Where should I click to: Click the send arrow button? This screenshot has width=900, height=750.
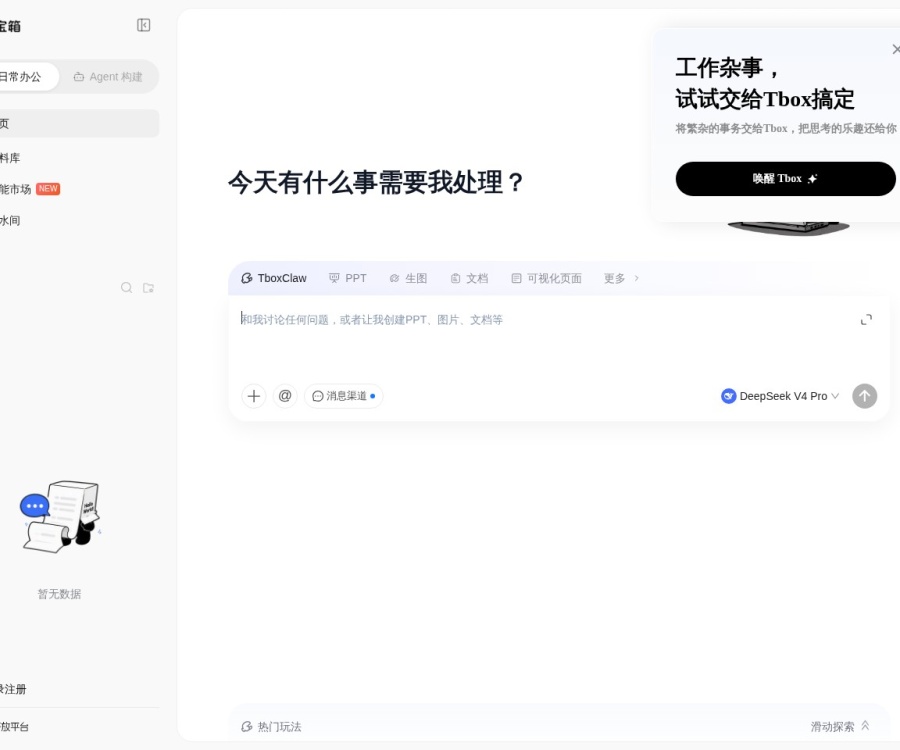coord(864,396)
